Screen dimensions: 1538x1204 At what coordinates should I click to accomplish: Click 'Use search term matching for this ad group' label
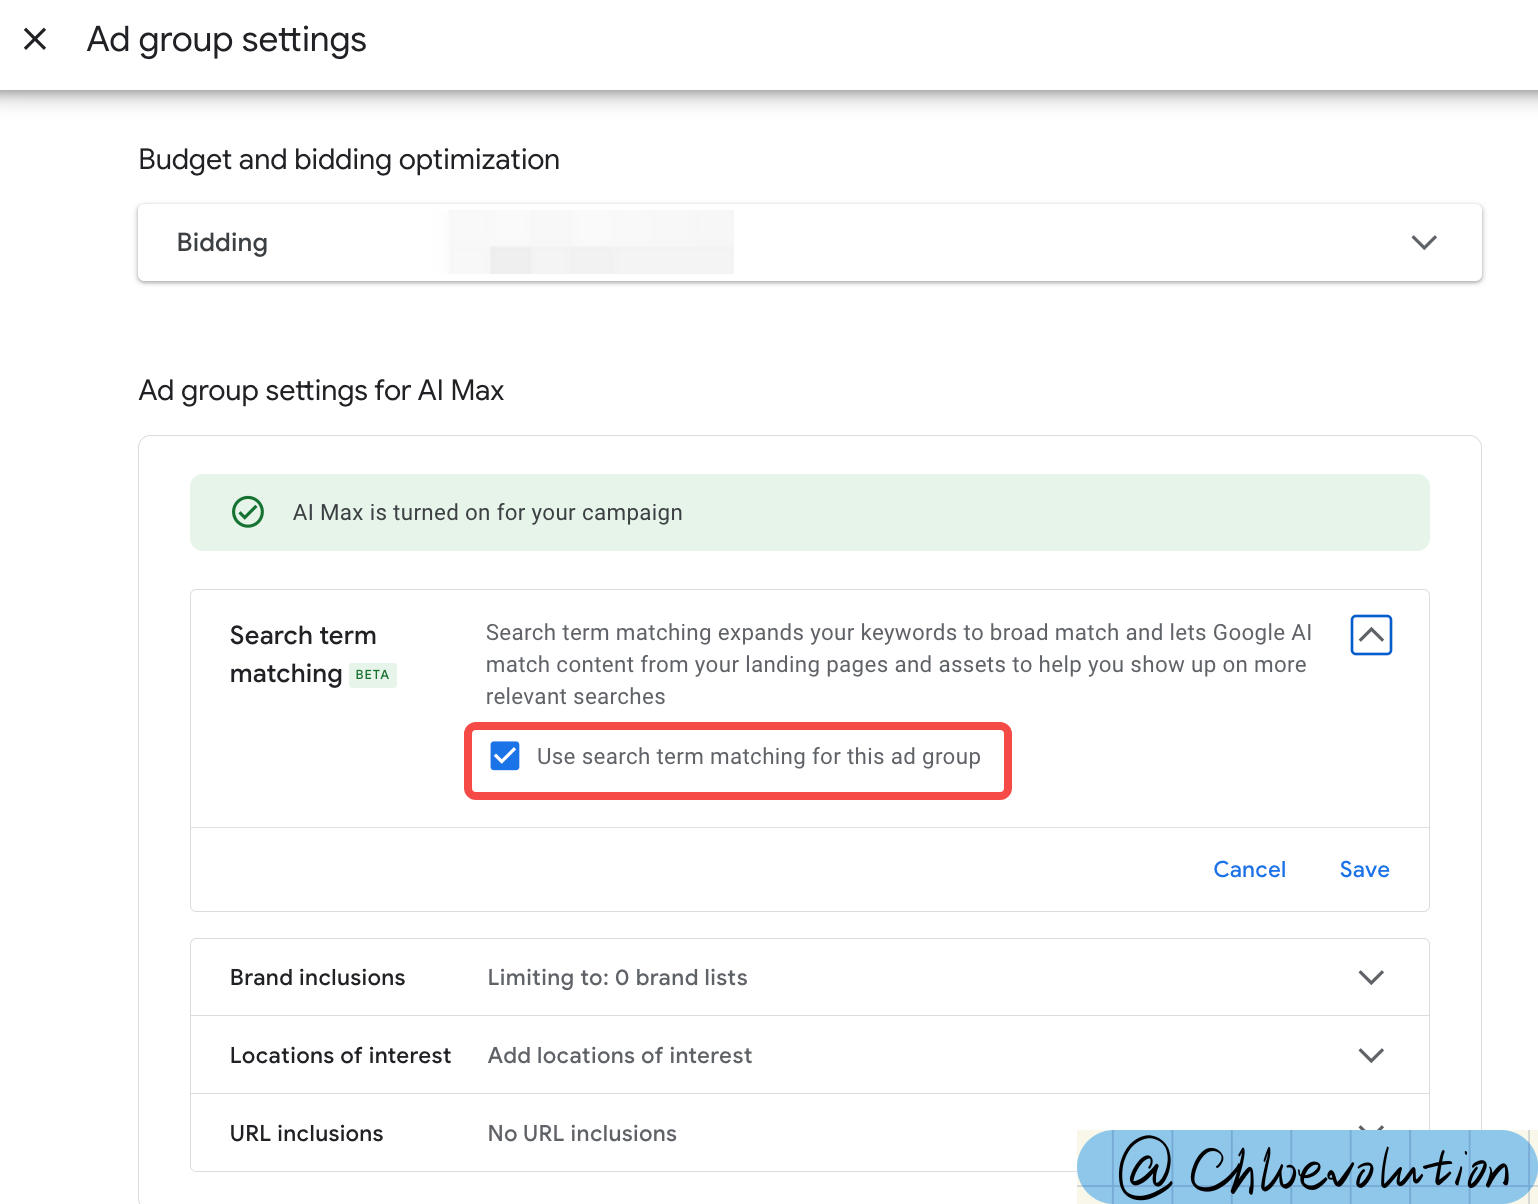pos(758,756)
